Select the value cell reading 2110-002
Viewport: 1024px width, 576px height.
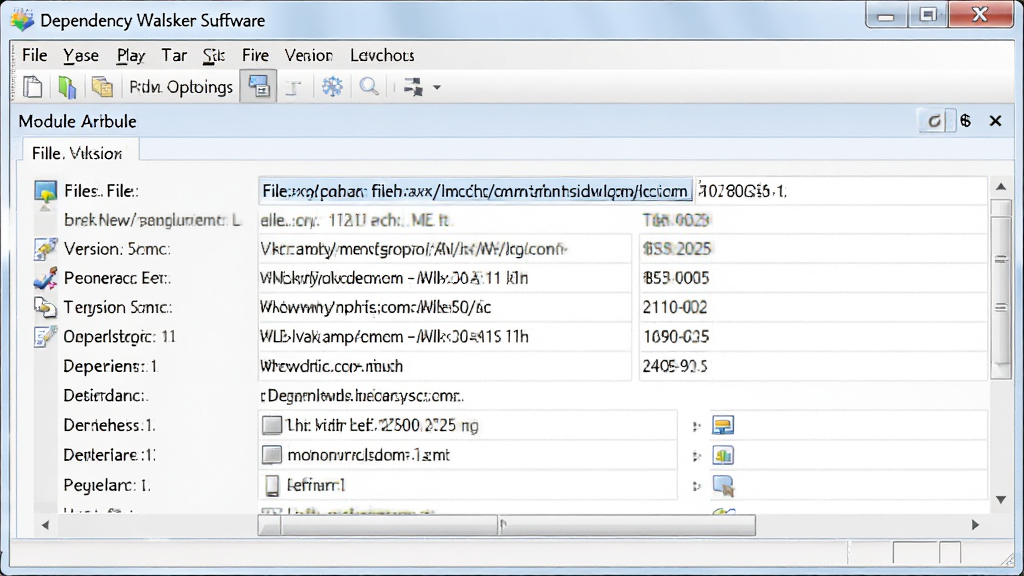(x=812, y=307)
